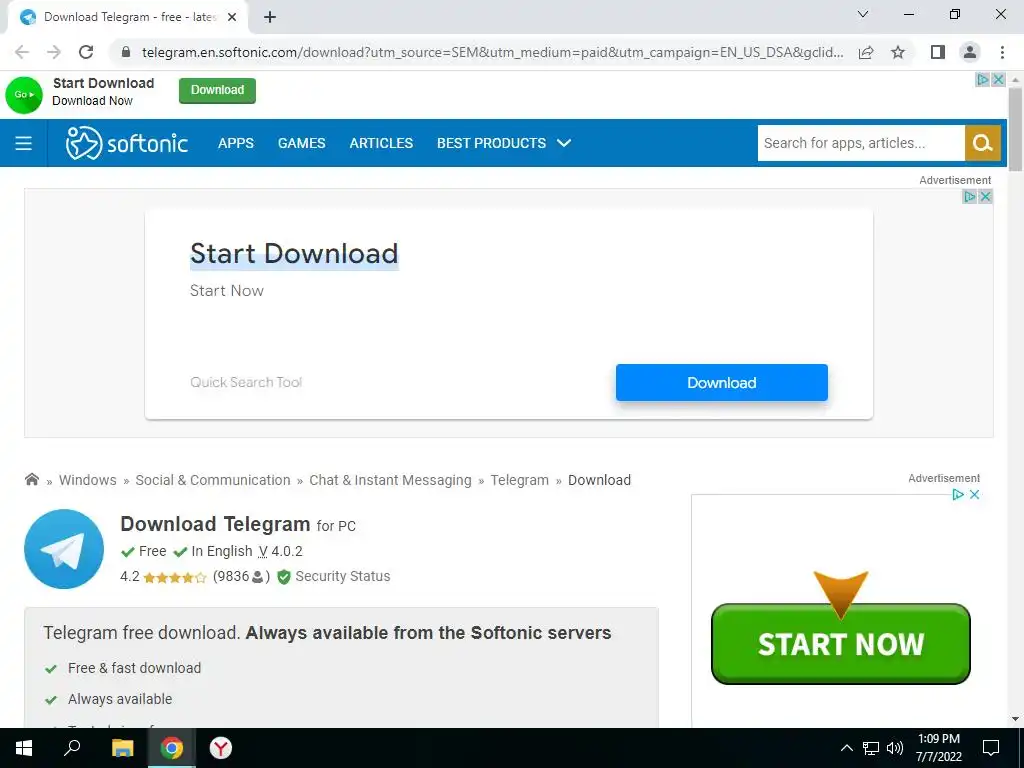Open the Chrome three-dot menu
The height and width of the screenshot is (768, 1024).
tap(1002, 52)
